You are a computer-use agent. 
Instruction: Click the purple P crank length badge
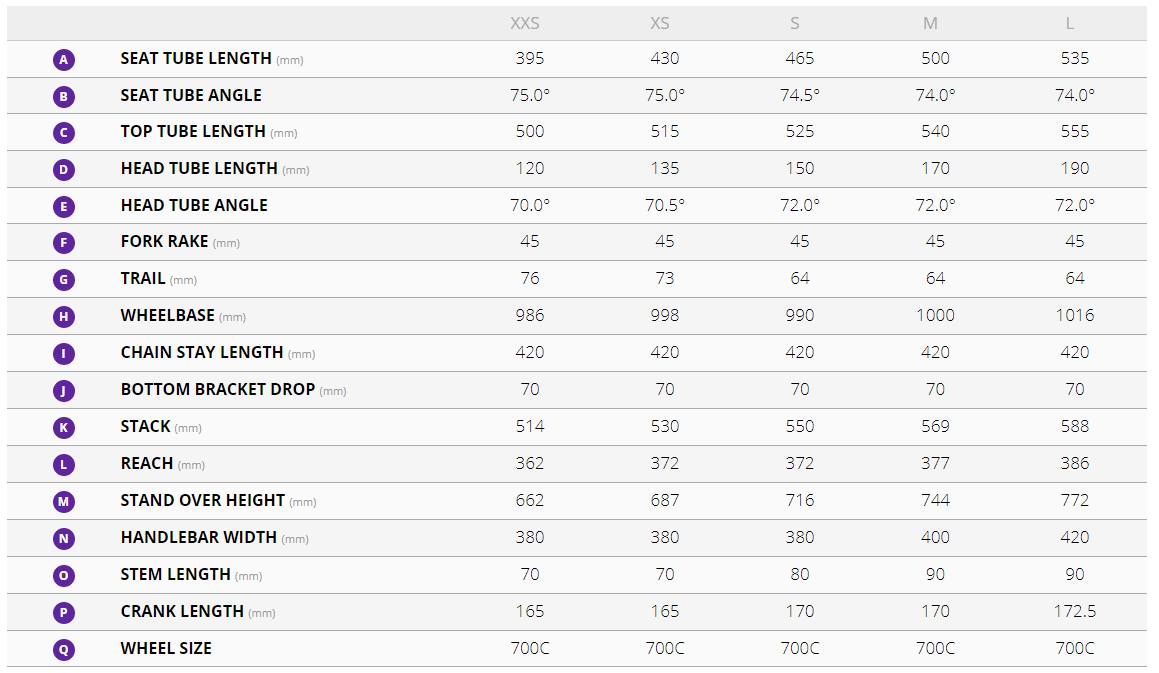64,613
